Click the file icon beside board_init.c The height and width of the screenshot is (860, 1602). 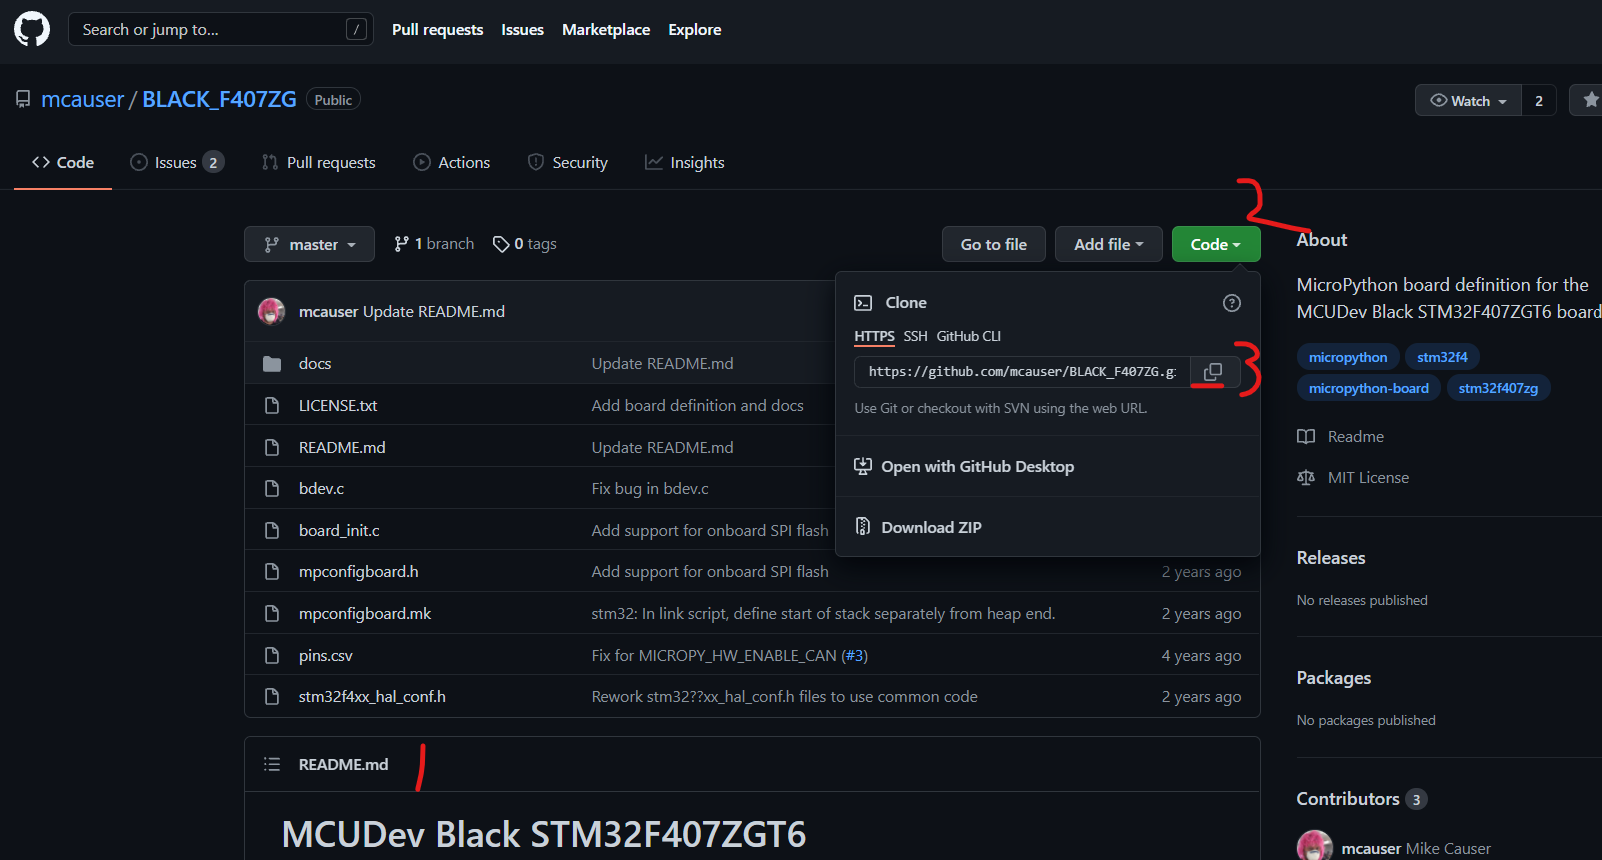(x=272, y=531)
